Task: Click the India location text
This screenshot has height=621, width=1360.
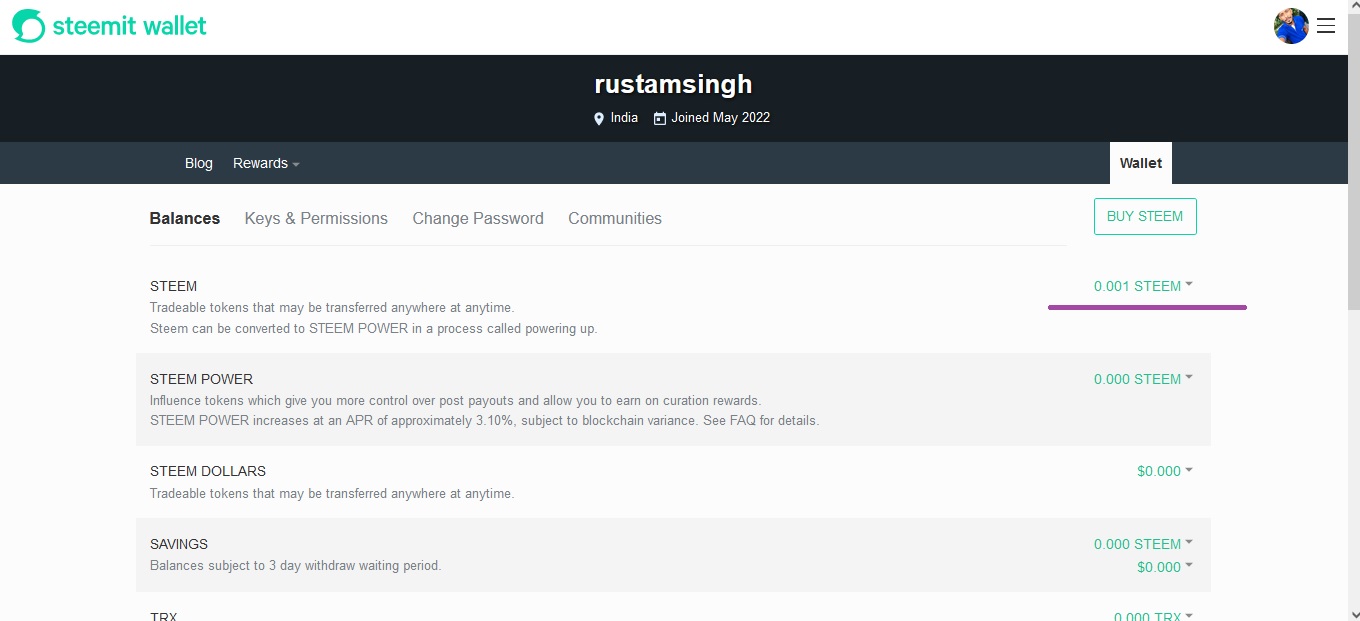Action: [x=624, y=118]
